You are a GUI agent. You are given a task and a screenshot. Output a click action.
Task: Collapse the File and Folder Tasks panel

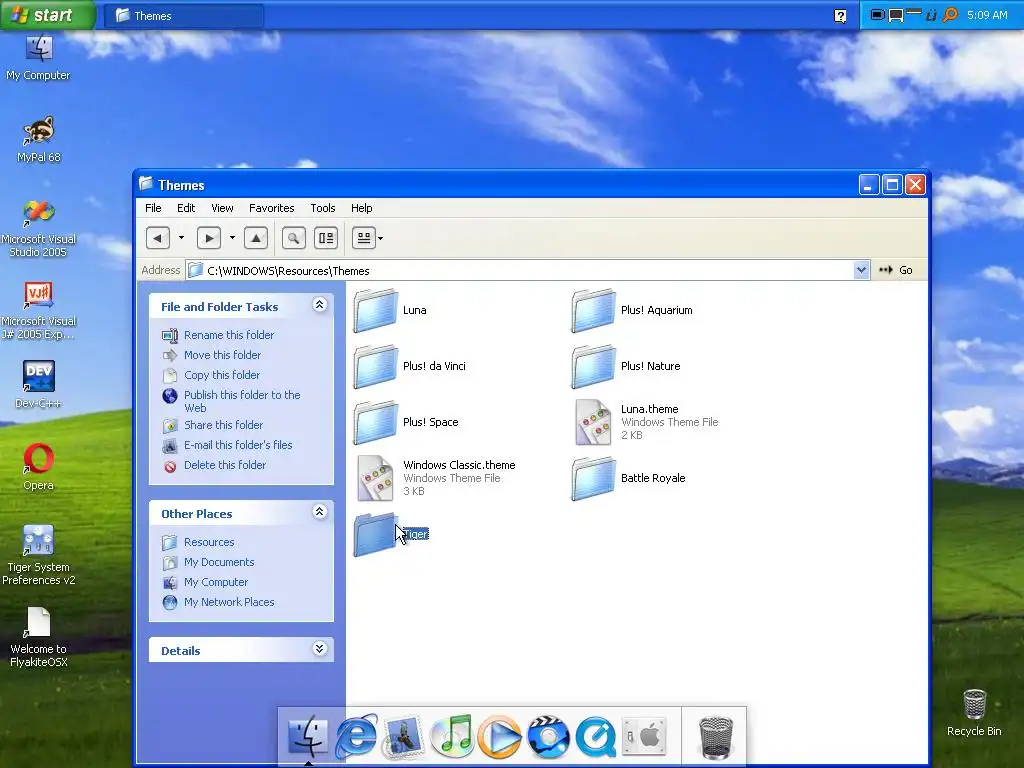coord(319,305)
